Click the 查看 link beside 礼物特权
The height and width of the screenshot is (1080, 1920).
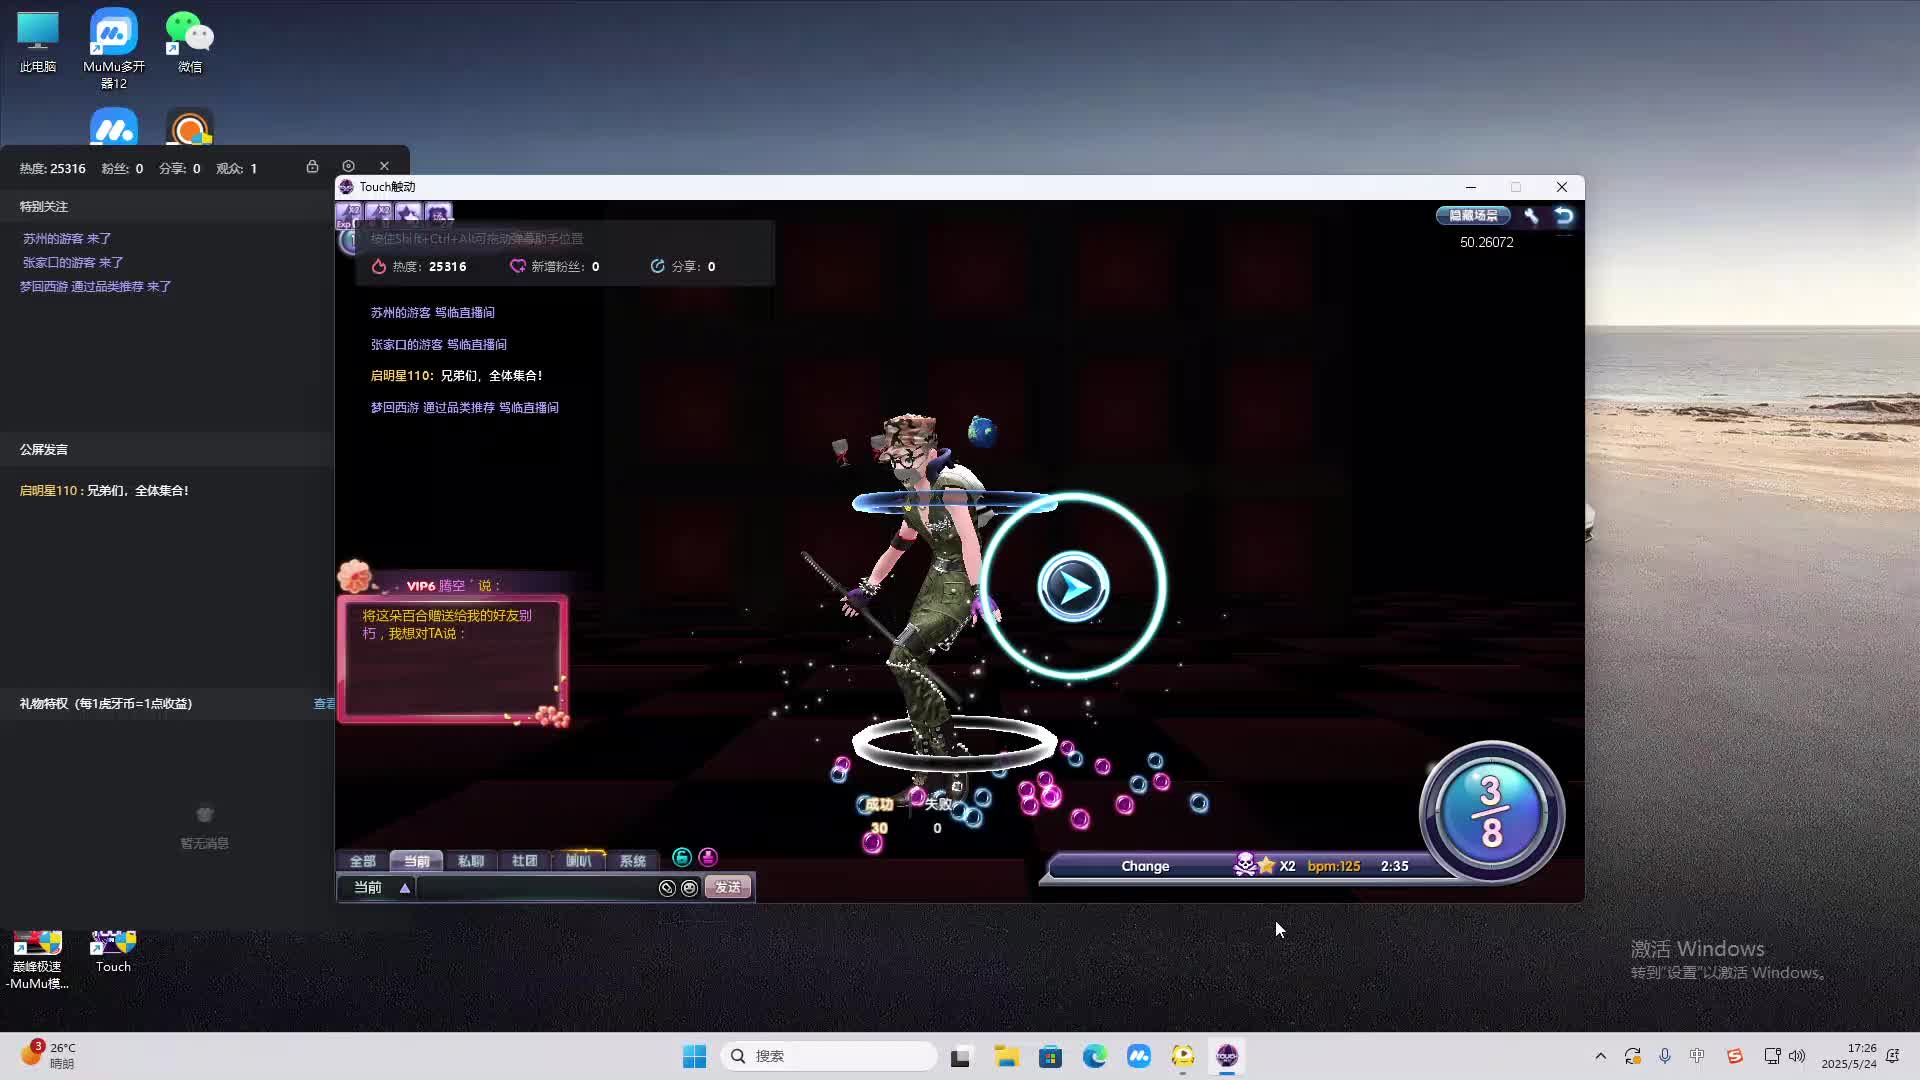(x=324, y=704)
